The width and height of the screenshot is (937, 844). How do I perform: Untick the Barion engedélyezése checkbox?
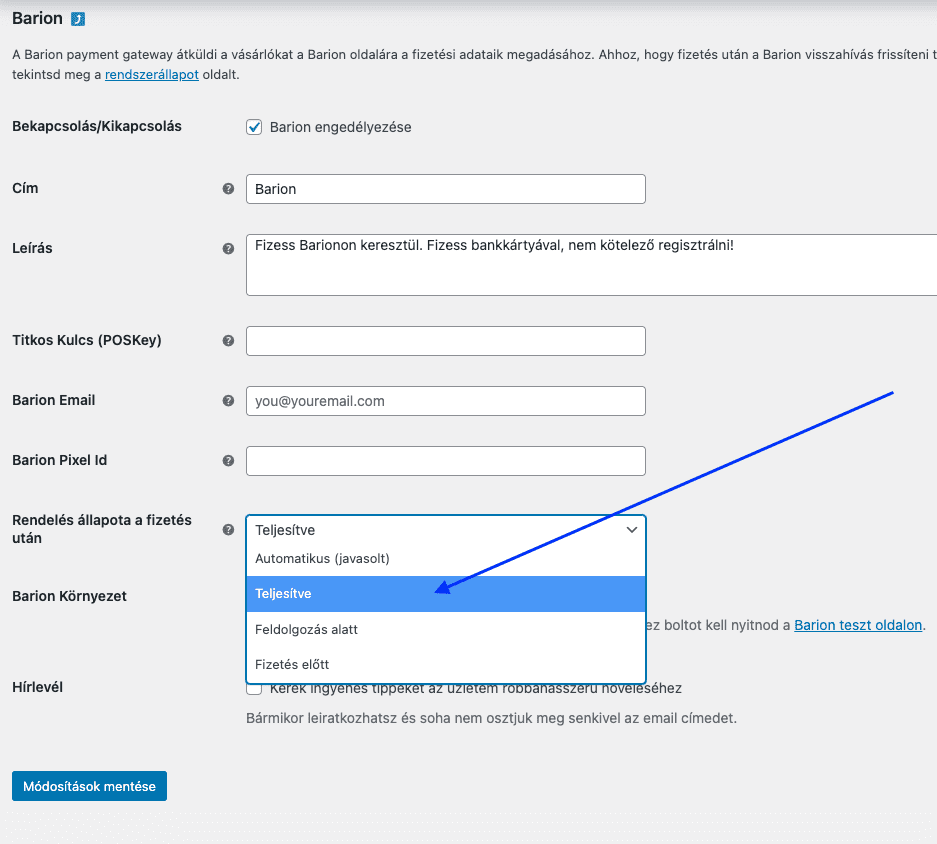pos(254,127)
